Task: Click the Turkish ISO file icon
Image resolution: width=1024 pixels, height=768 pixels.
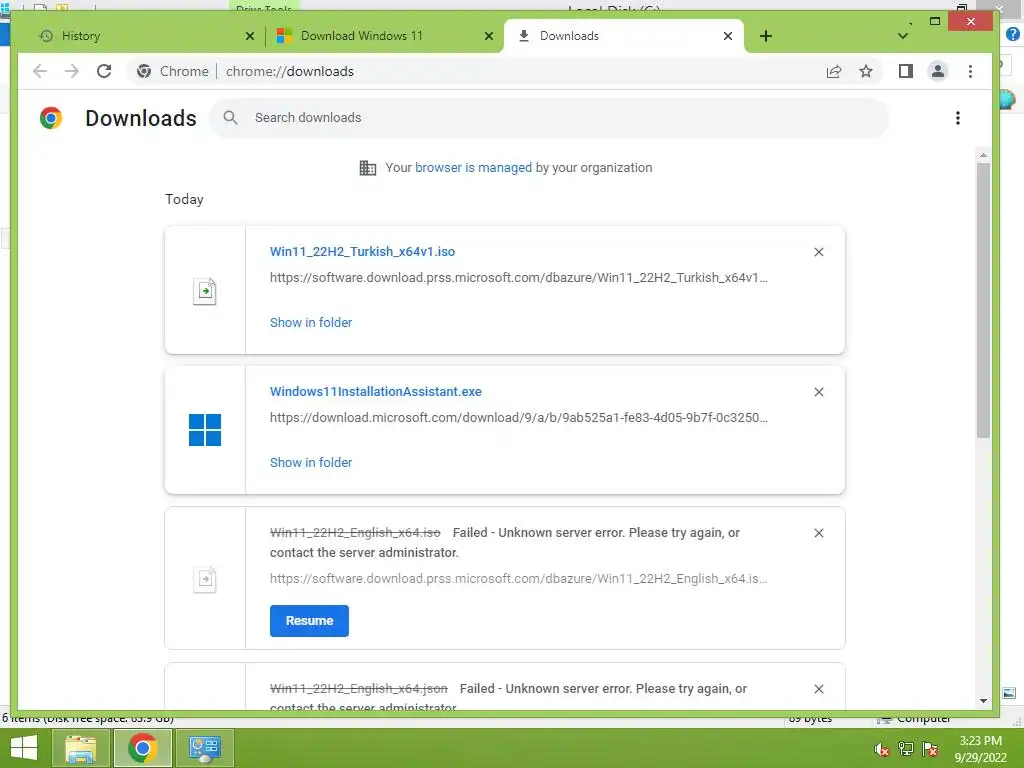Action: tap(204, 291)
